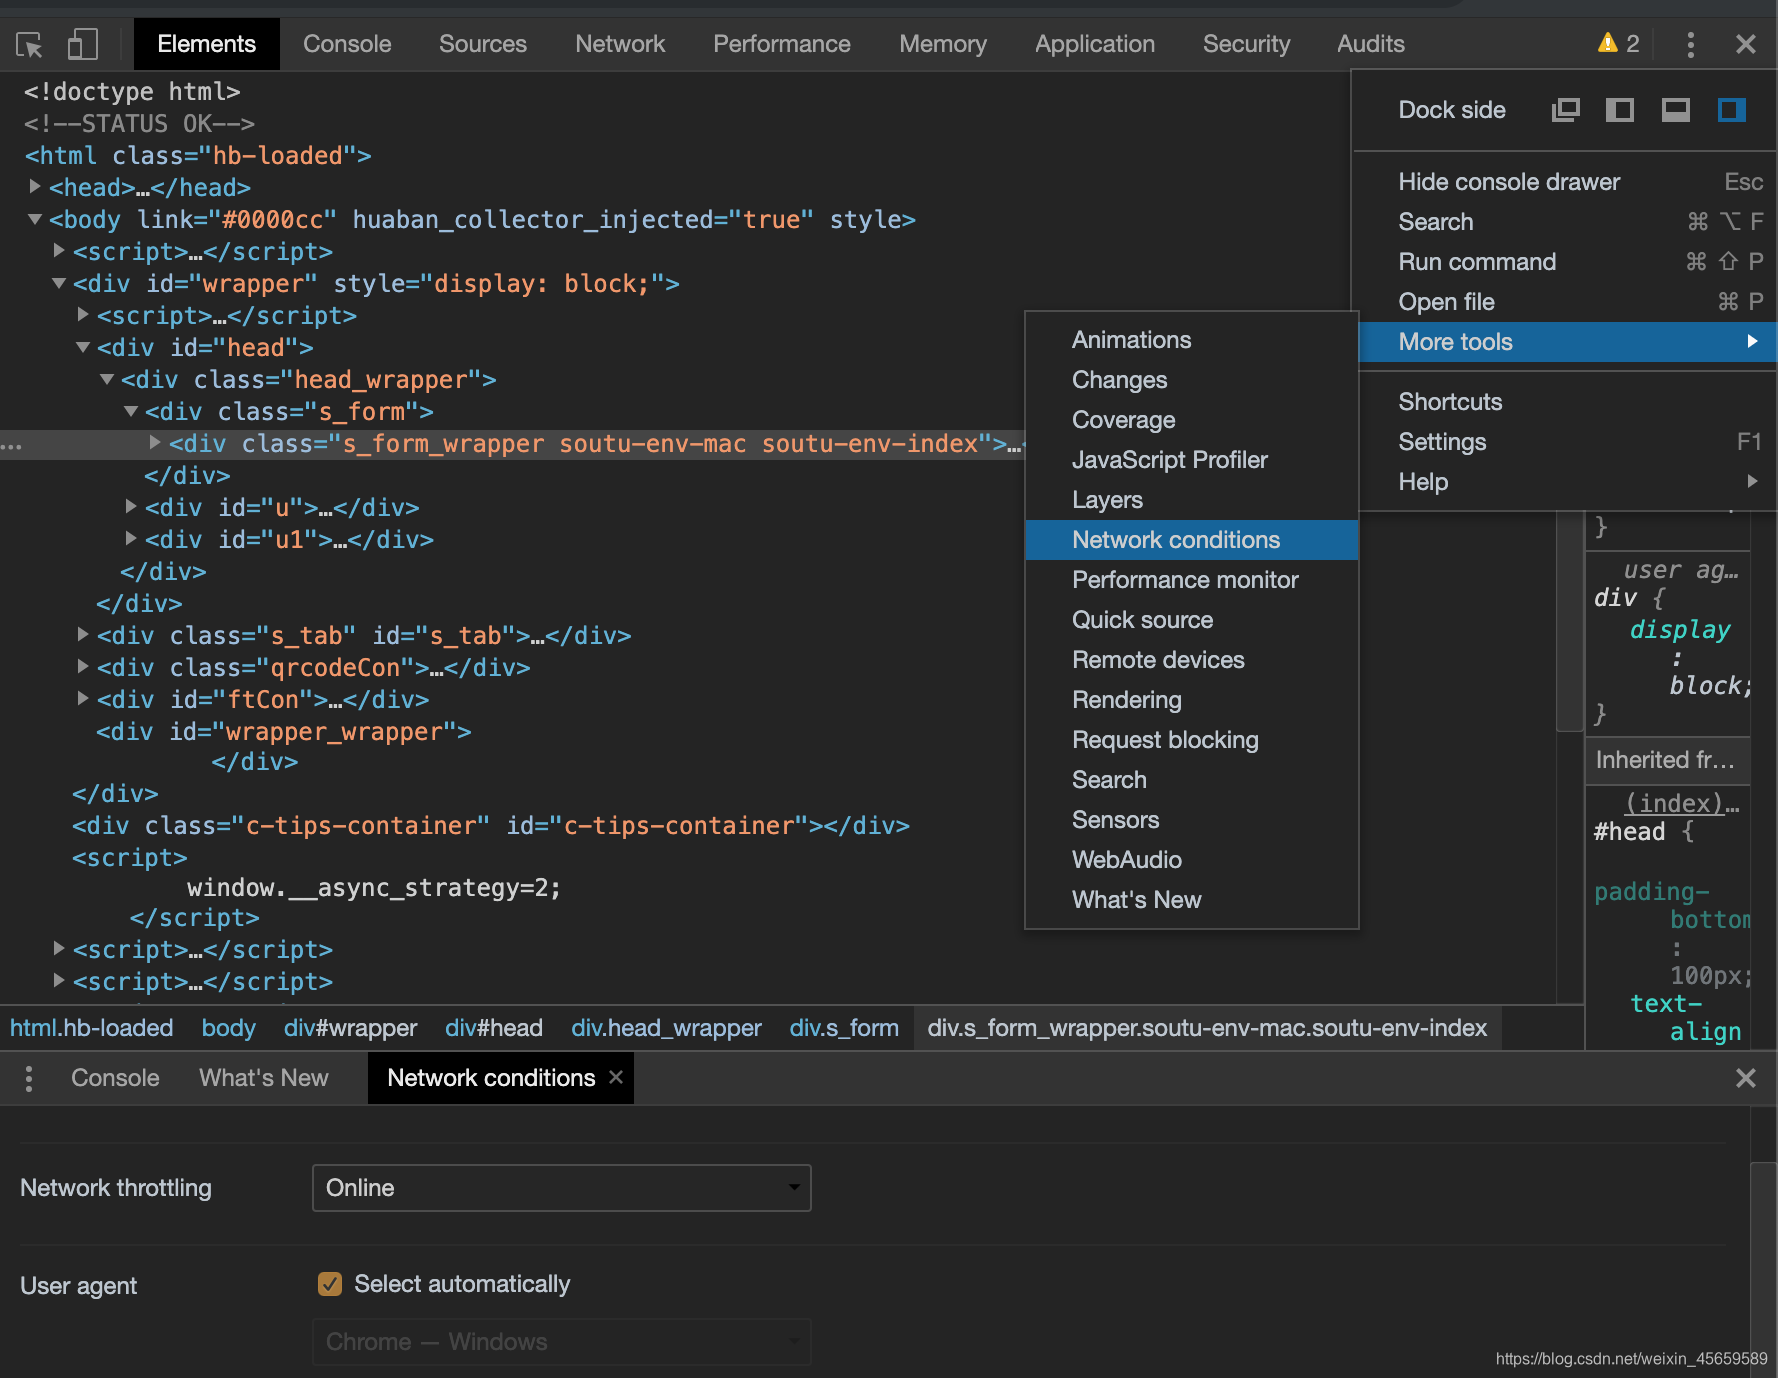
Task: Open the Network throttling Online dropdown
Action: pos(562,1188)
